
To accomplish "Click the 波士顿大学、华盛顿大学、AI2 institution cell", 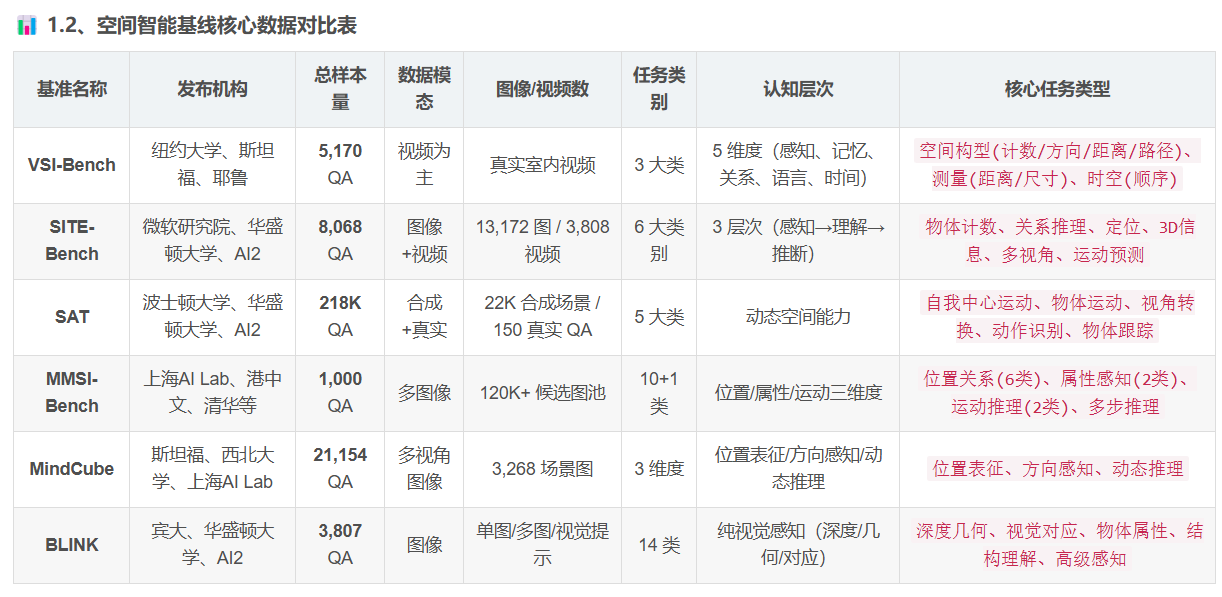I will [212, 317].
